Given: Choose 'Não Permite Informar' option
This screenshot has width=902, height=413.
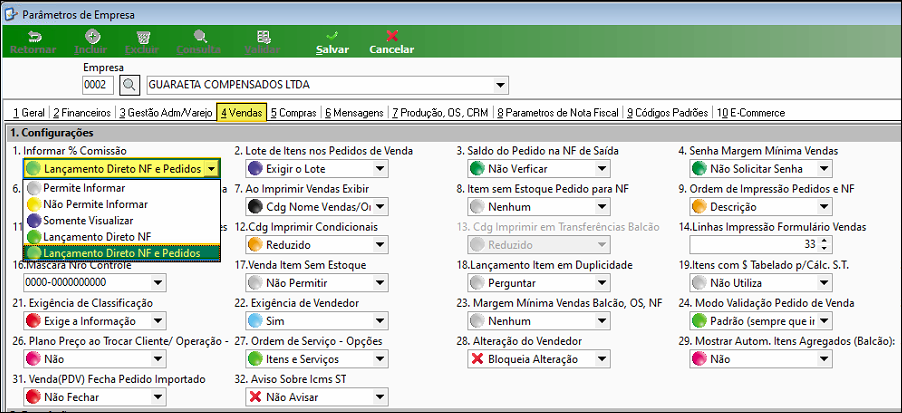Looking at the screenshot, I should (121, 204).
